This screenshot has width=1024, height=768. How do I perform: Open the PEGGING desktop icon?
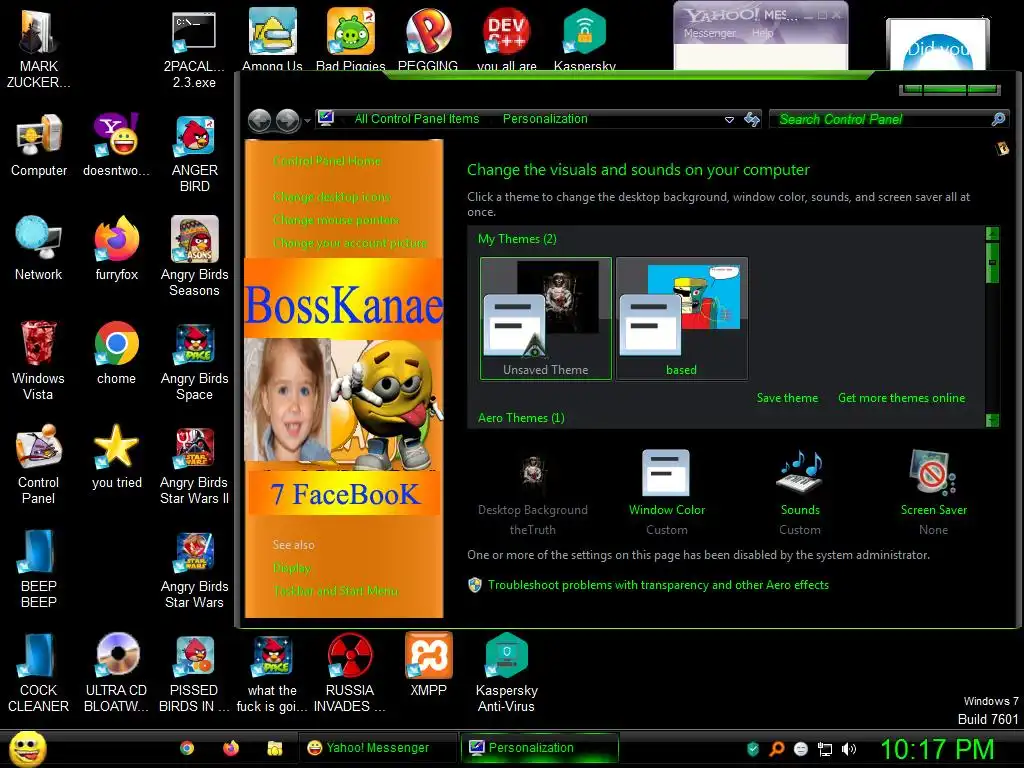pos(428,39)
